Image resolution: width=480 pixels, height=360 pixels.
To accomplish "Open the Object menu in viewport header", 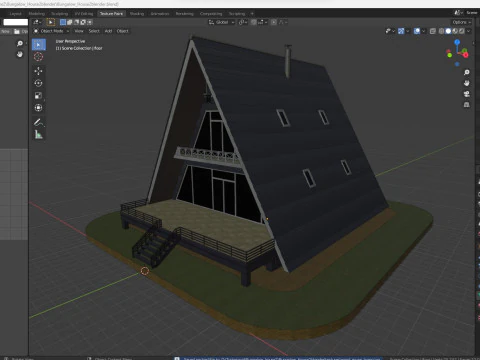I will [x=122, y=31].
